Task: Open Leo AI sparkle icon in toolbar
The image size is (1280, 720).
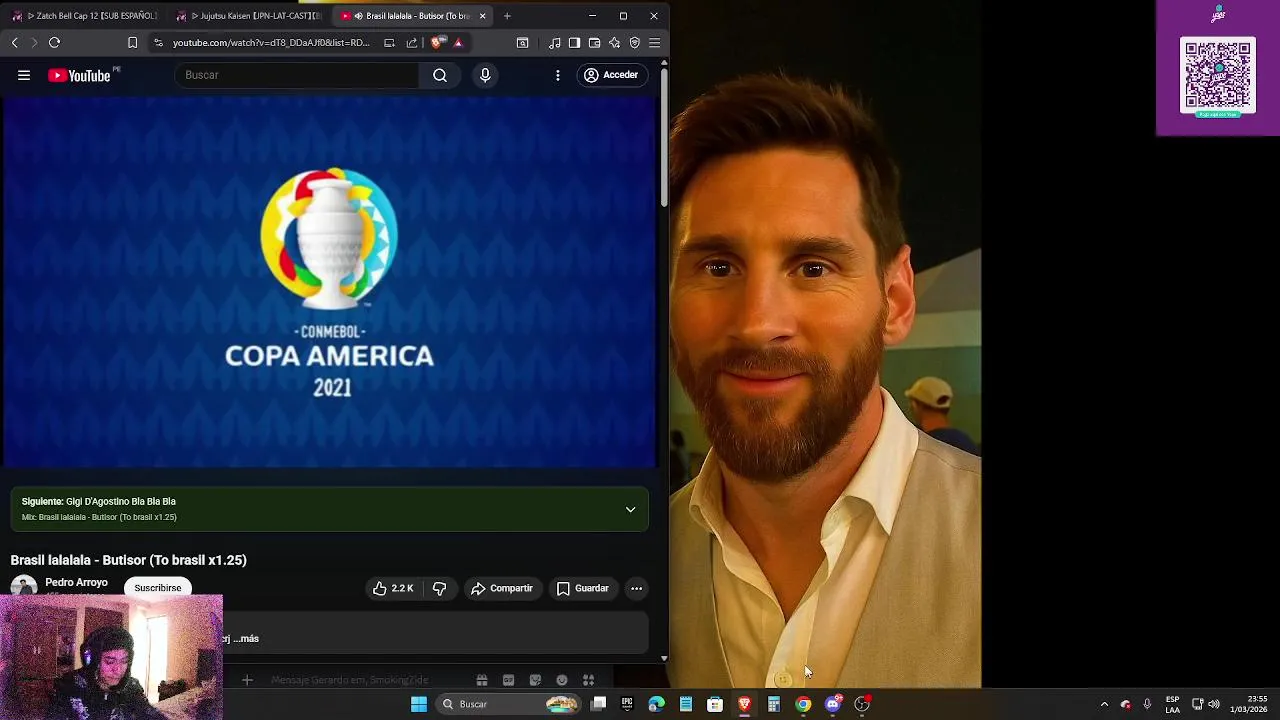Action: coord(614,43)
